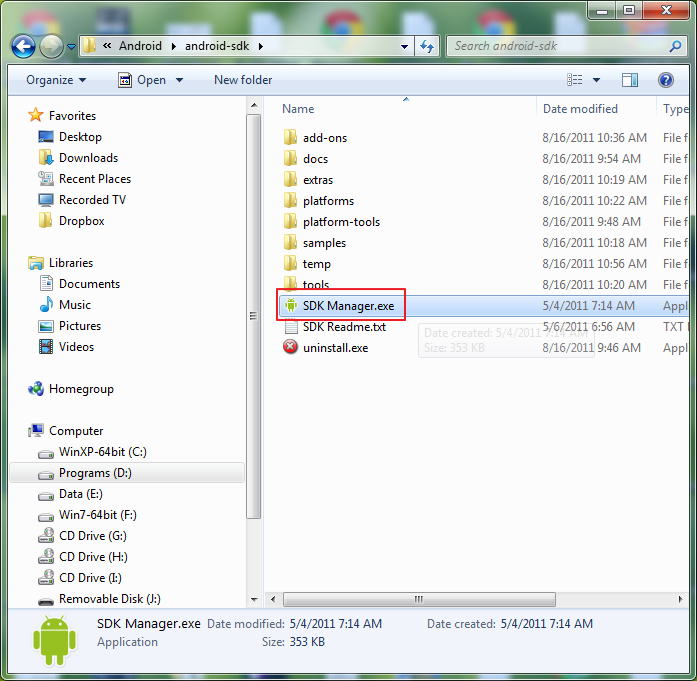Screen dimensions: 697x681
Task: Expand the arrow after Android breadcrumb
Action: [173, 46]
